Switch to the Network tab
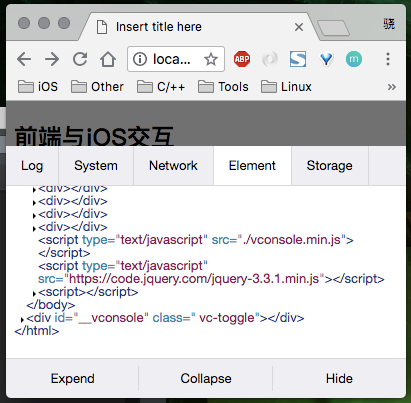Viewport: 411px width, 403px height. pyautogui.click(x=173, y=166)
